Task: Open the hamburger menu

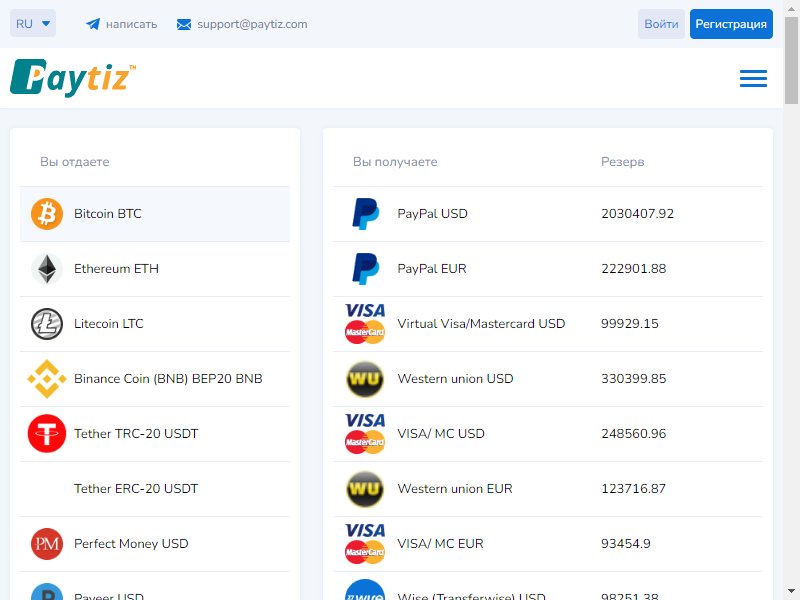Action: tap(754, 78)
